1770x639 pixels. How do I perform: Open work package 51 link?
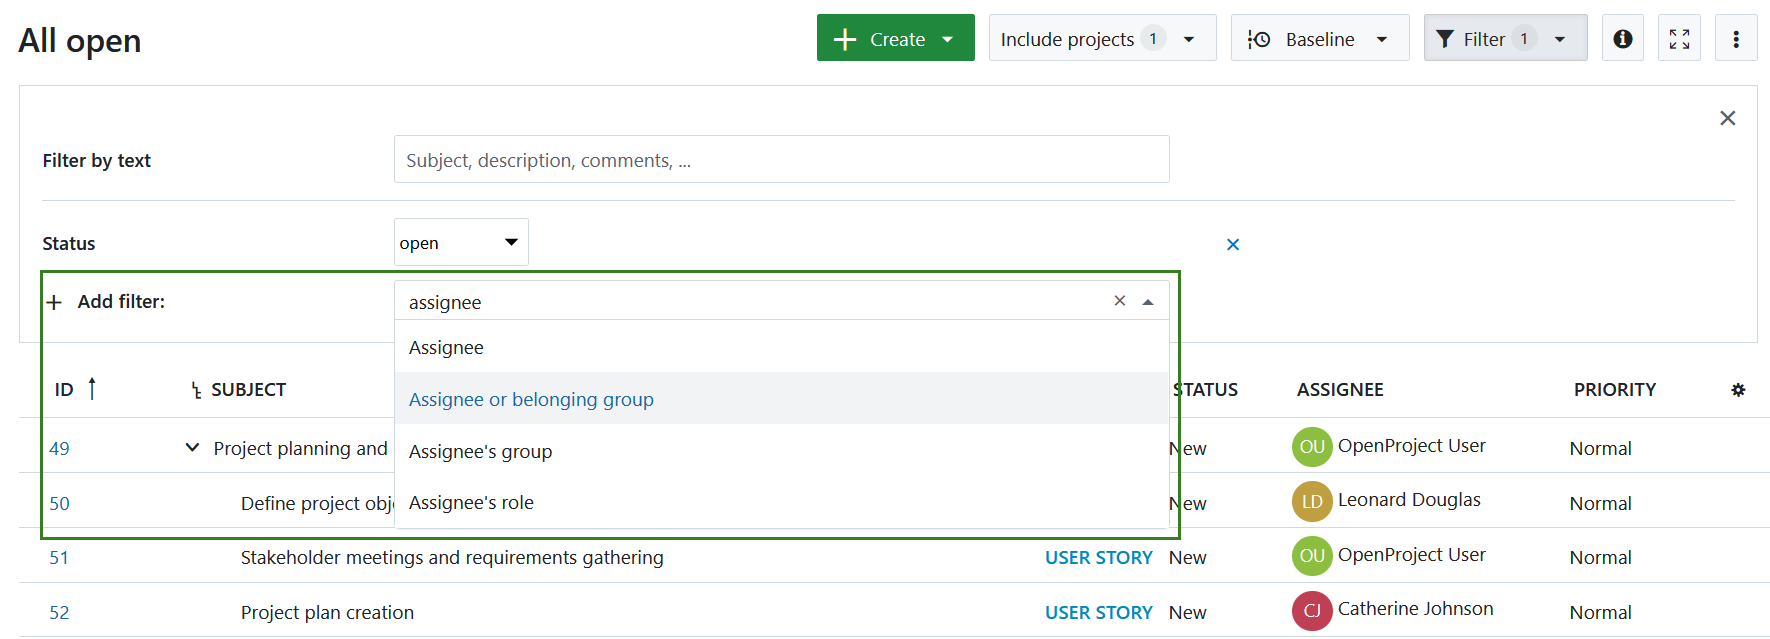(x=59, y=557)
